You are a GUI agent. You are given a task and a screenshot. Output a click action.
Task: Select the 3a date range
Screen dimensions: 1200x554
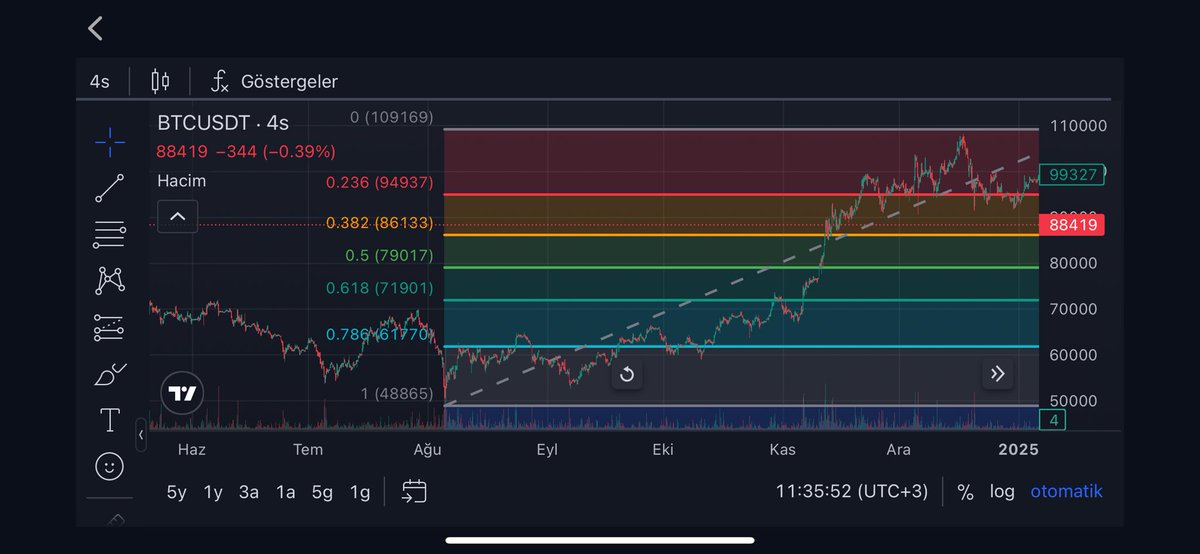[x=249, y=492]
